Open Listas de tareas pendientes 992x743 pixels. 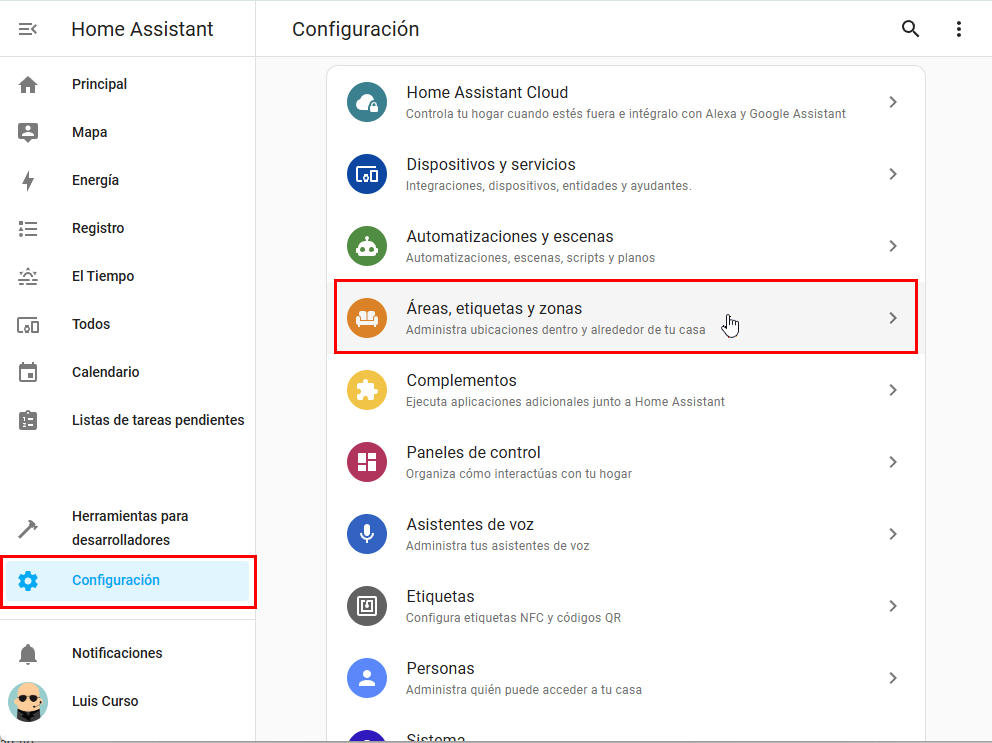pyautogui.click(x=158, y=420)
